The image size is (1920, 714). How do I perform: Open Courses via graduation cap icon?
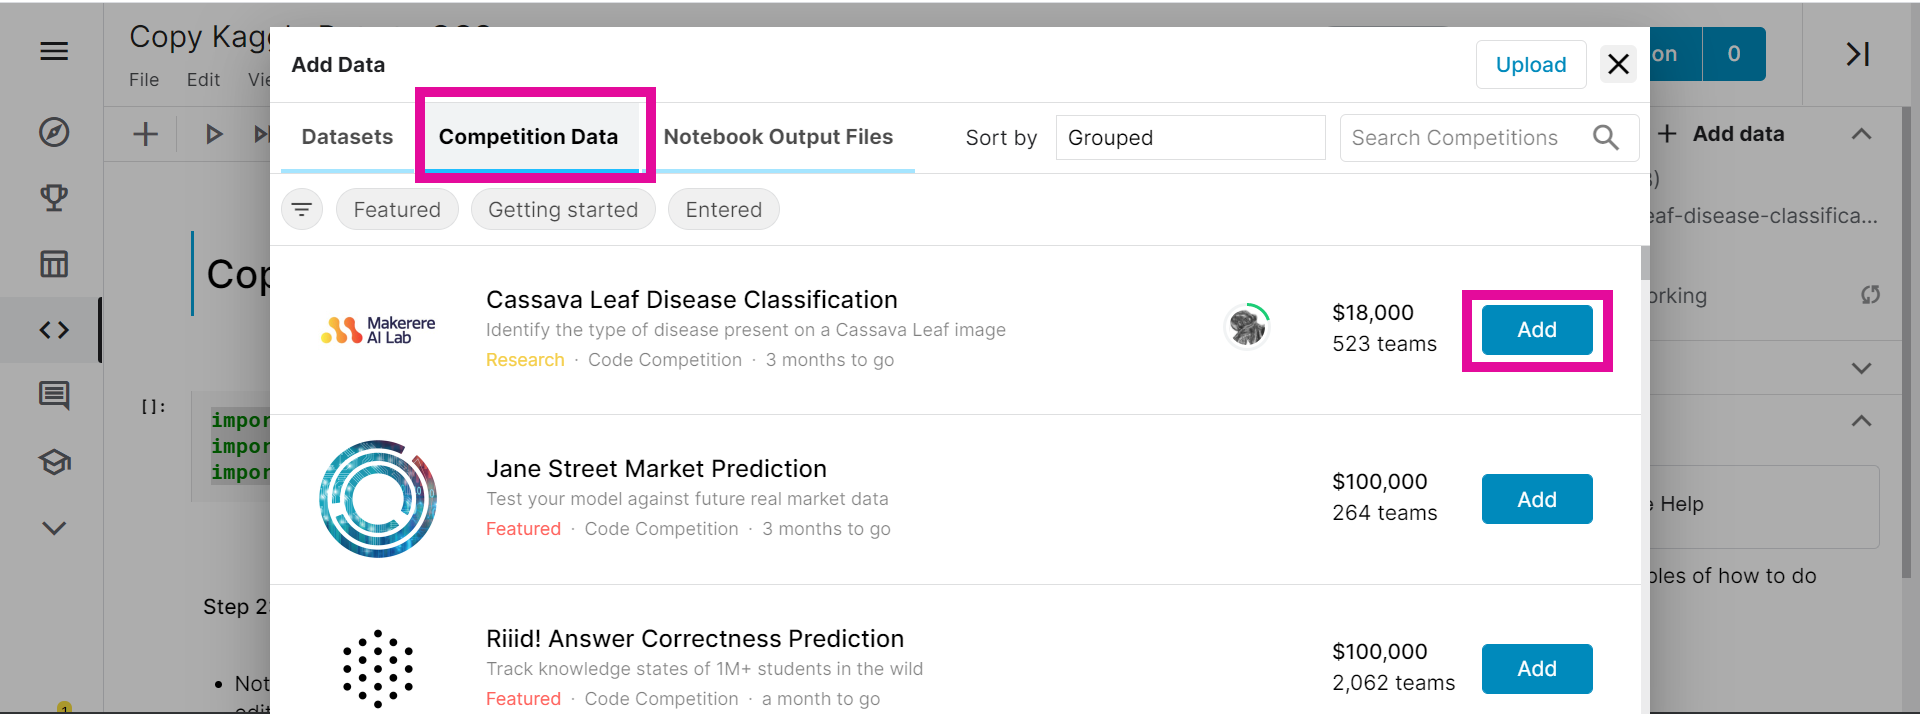[x=54, y=462]
